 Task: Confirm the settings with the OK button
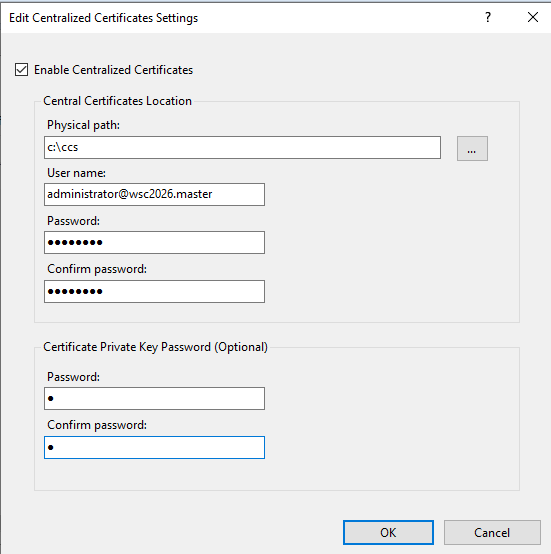coord(388,532)
